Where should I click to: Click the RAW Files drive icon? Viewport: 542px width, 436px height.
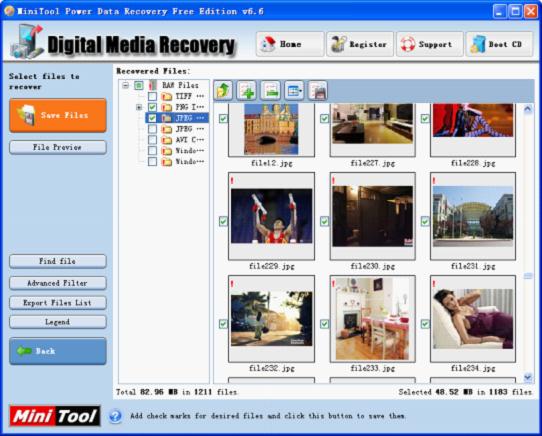[152, 85]
